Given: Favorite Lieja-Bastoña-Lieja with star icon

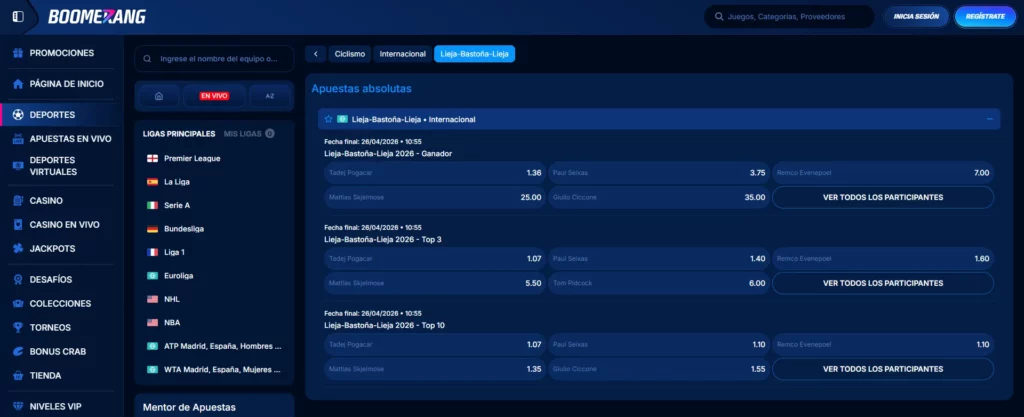Looking at the screenshot, I should (x=328, y=119).
